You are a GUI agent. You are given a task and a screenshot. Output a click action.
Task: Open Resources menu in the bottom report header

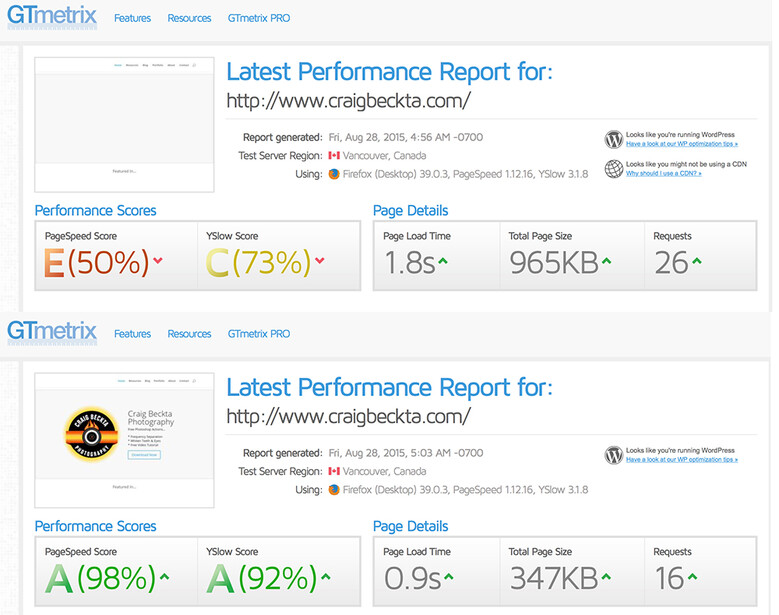189,334
